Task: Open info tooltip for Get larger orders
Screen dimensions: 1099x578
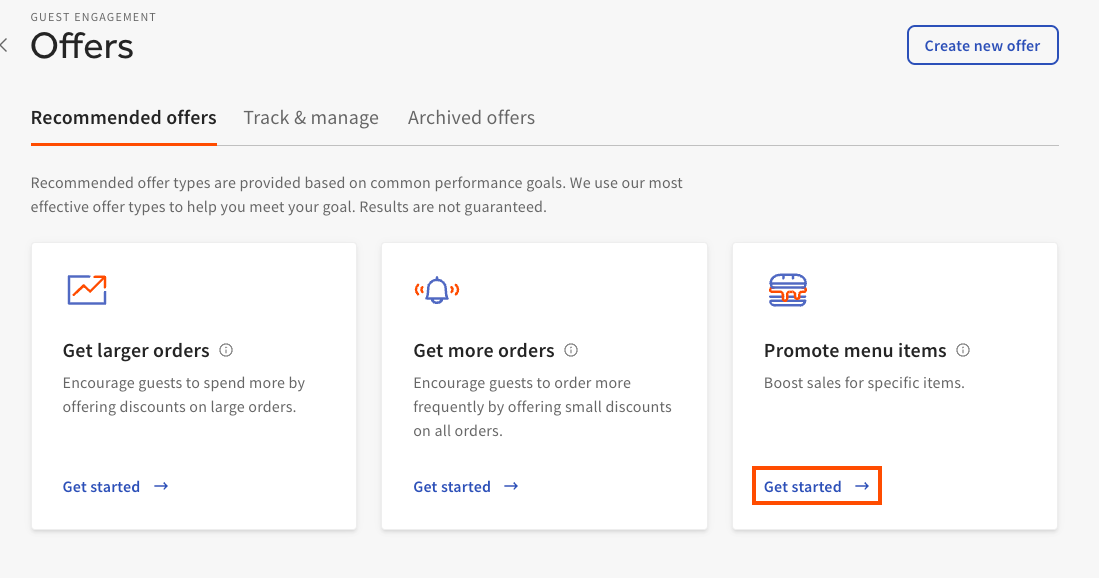Action: [226, 350]
